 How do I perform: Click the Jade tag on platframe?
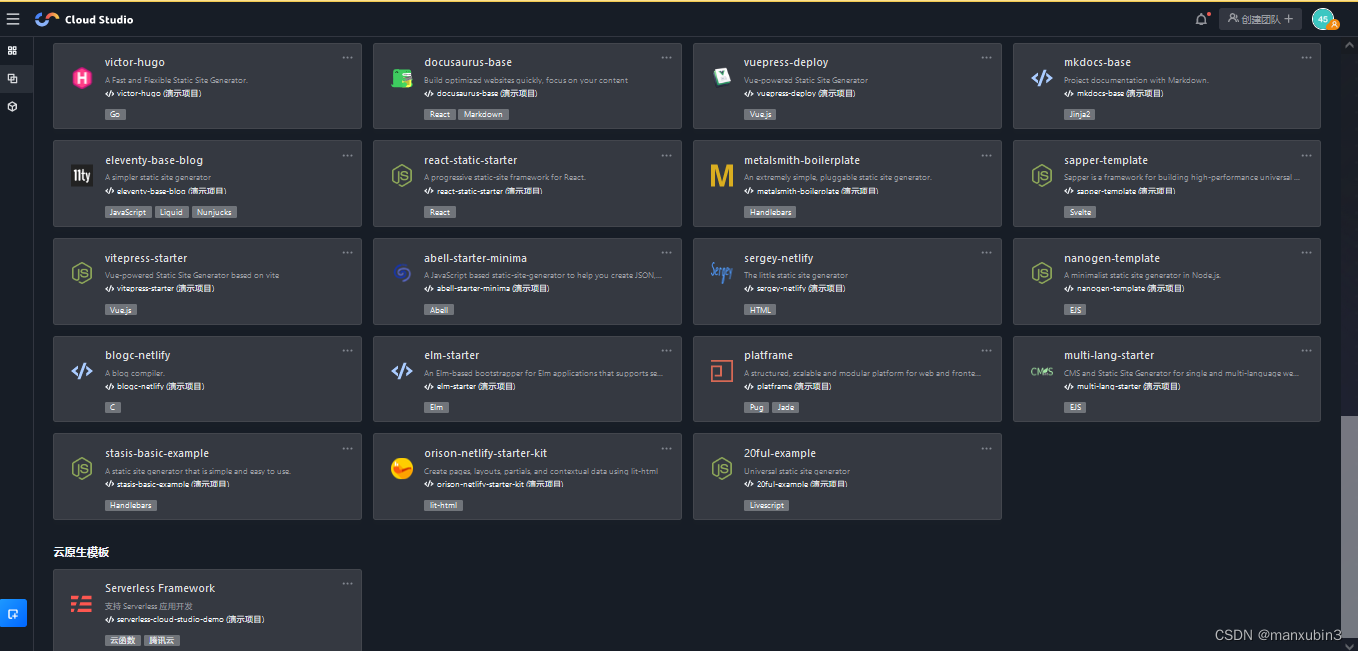pos(785,407)
